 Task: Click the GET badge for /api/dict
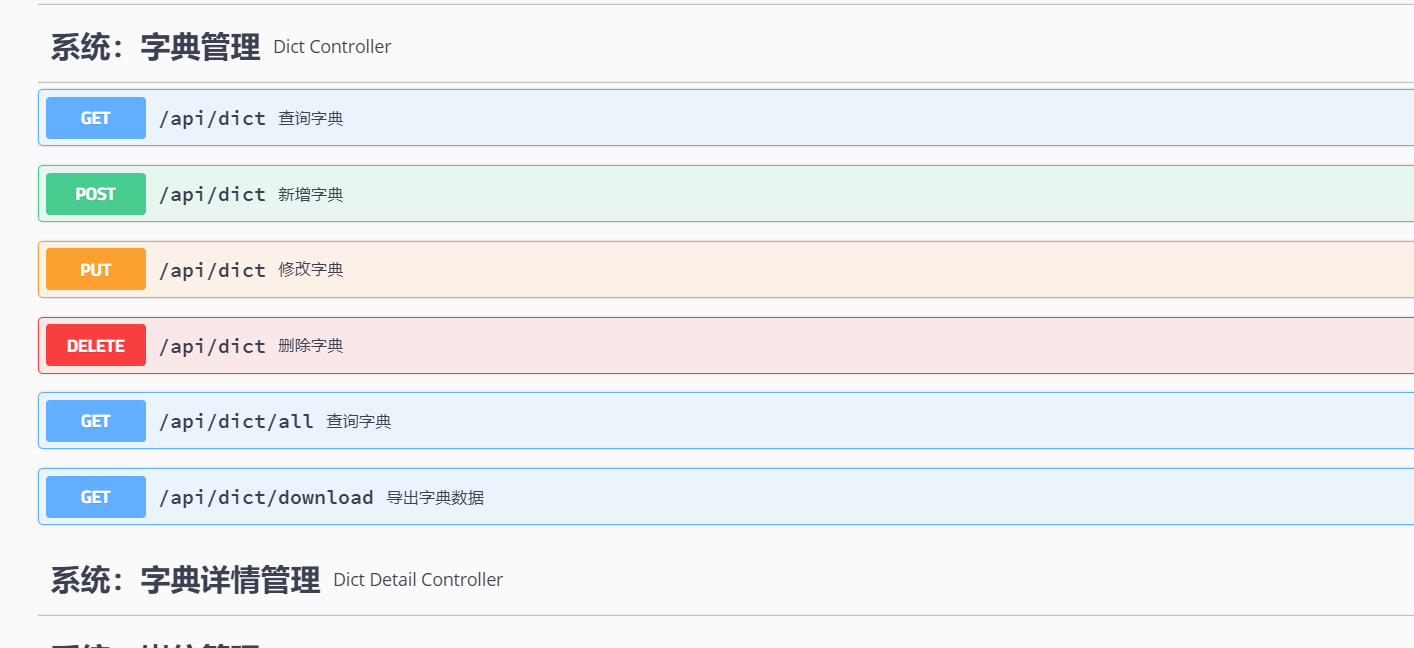coord(96,118)
